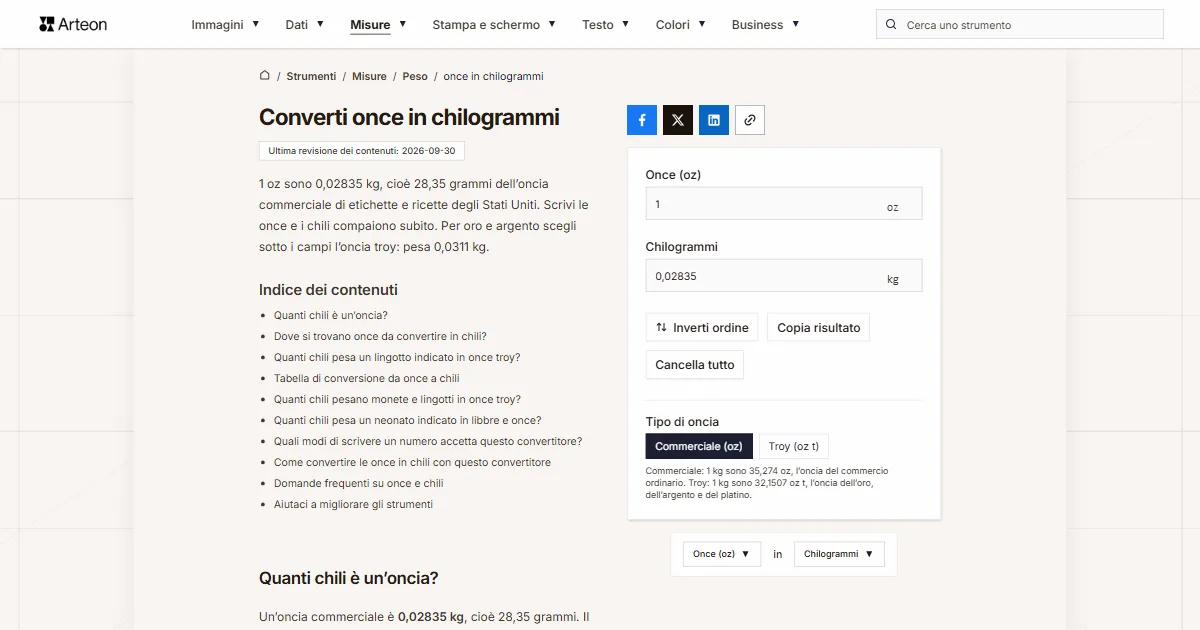The width and height of the screenshot is (1200, 630).
Task: Open the Chilogrammi target unit dropdown
Action: (839, 554)
